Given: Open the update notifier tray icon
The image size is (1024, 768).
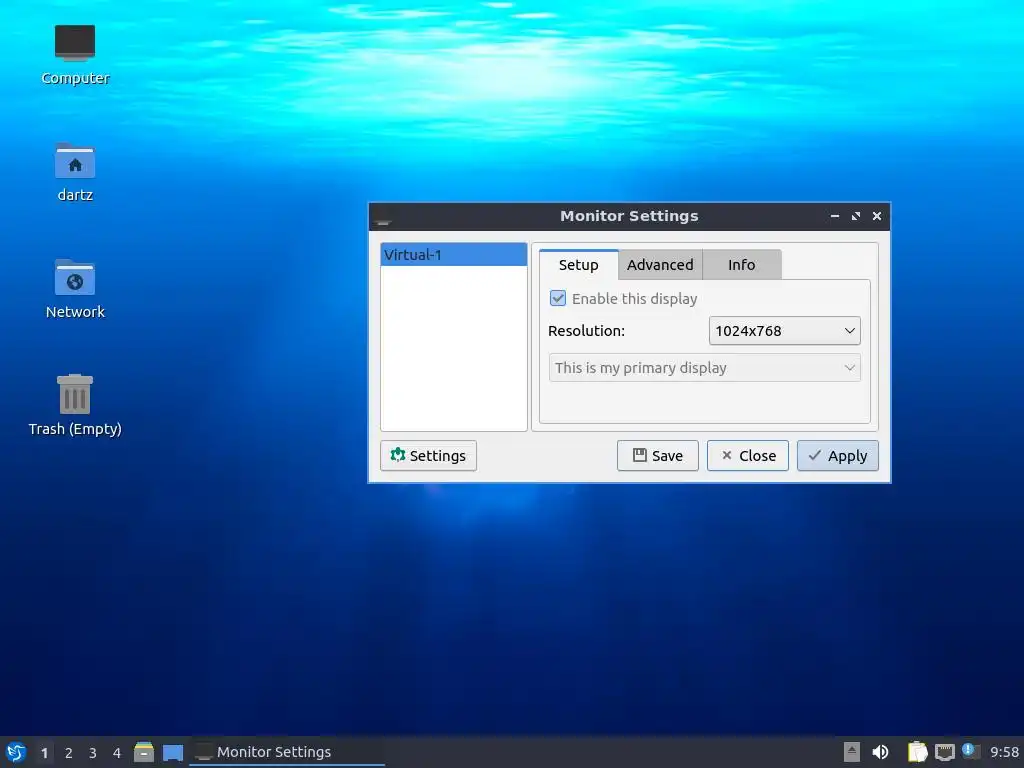Looking at the screenshot, I should coord(971,751).
